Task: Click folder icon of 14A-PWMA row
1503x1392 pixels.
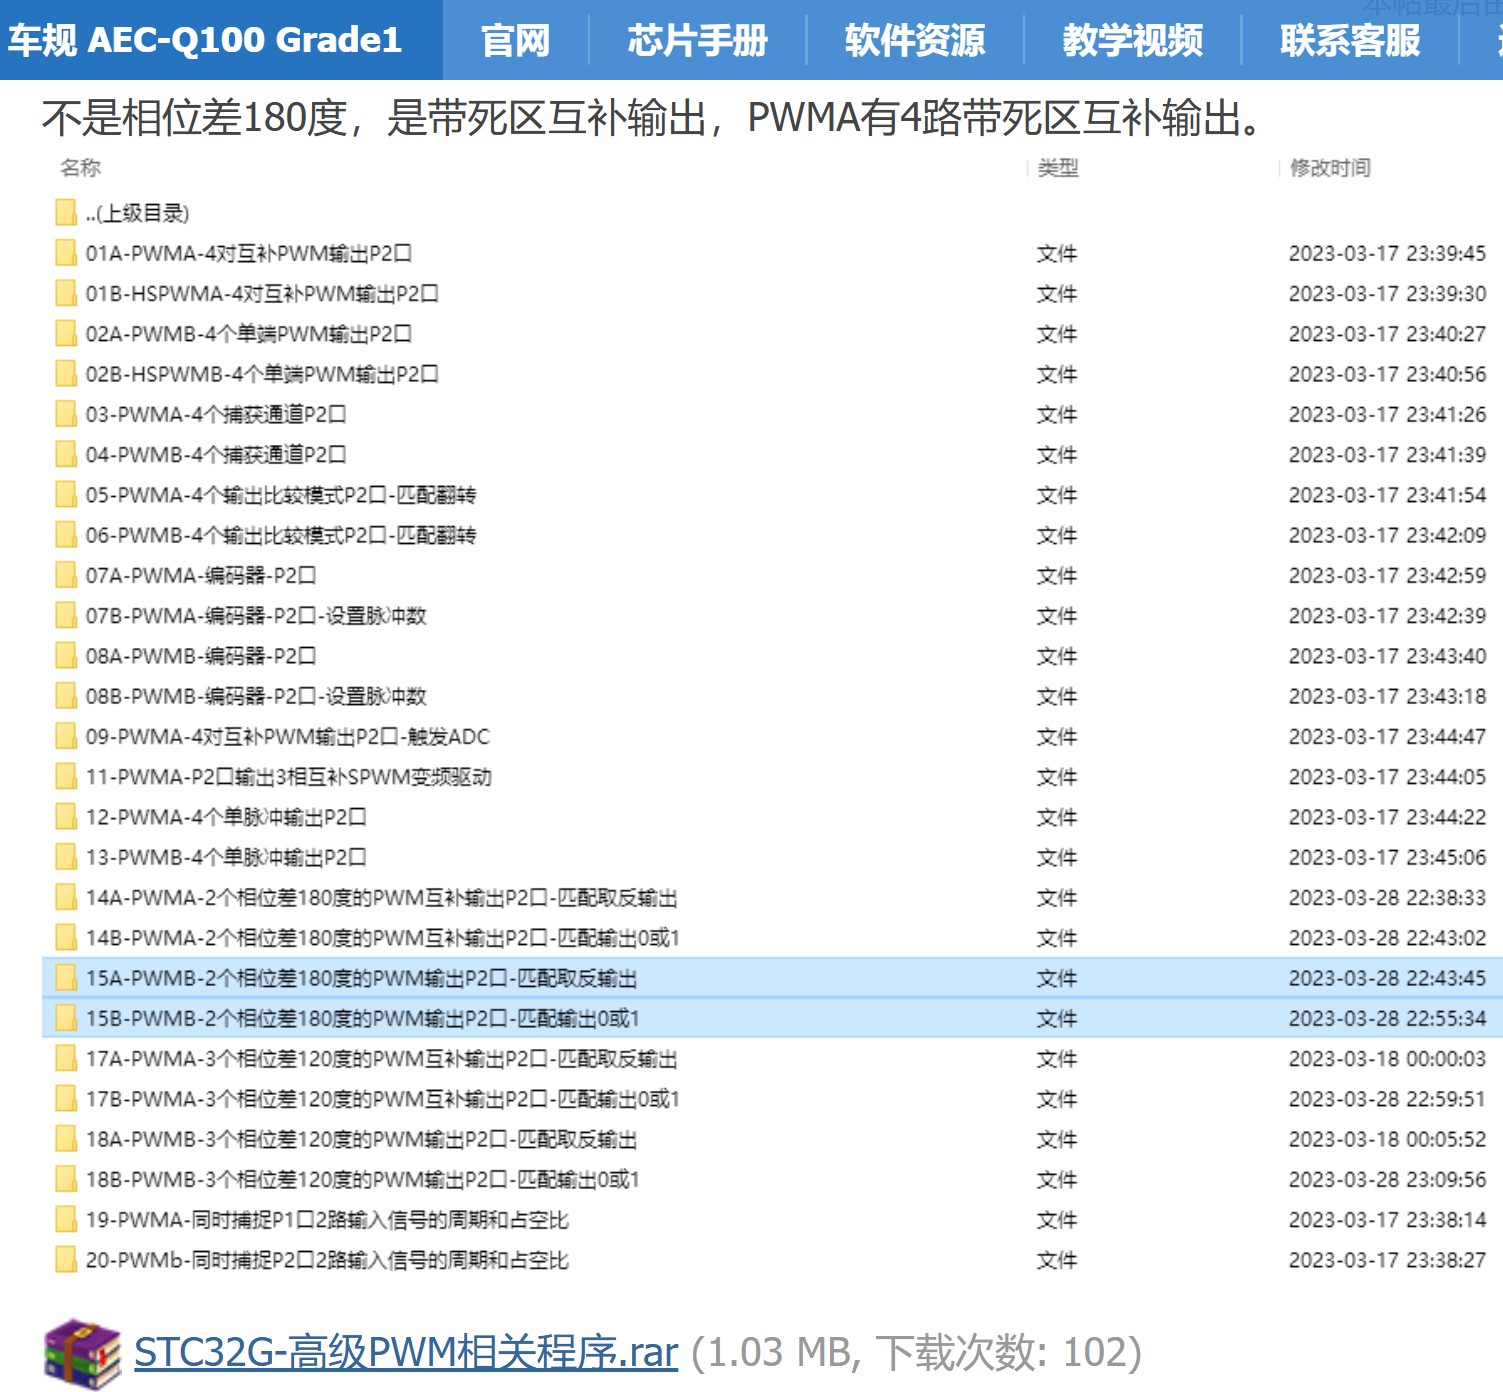Action: pos(66,897)
